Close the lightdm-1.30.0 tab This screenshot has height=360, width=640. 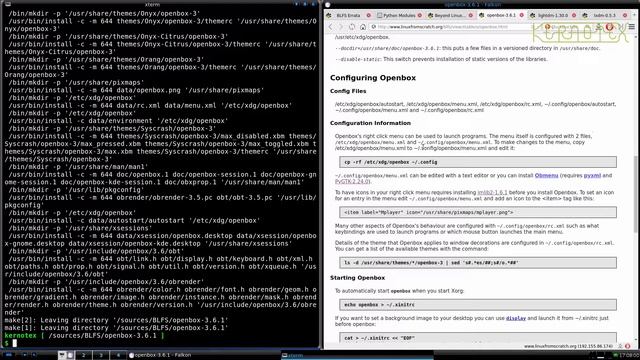pos(573,16)
